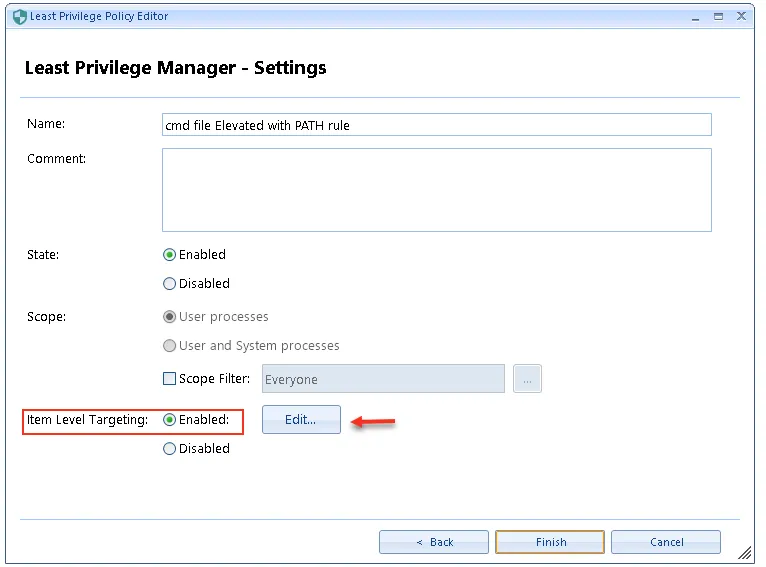
Task: Enable Item Level Targeting
Action: (x=170, y=420)
